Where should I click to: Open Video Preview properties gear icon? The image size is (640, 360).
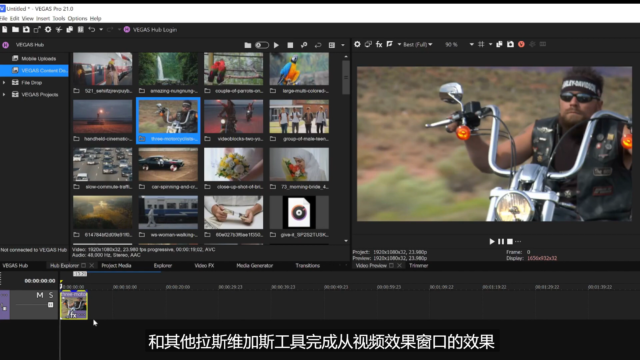[357, 44]
